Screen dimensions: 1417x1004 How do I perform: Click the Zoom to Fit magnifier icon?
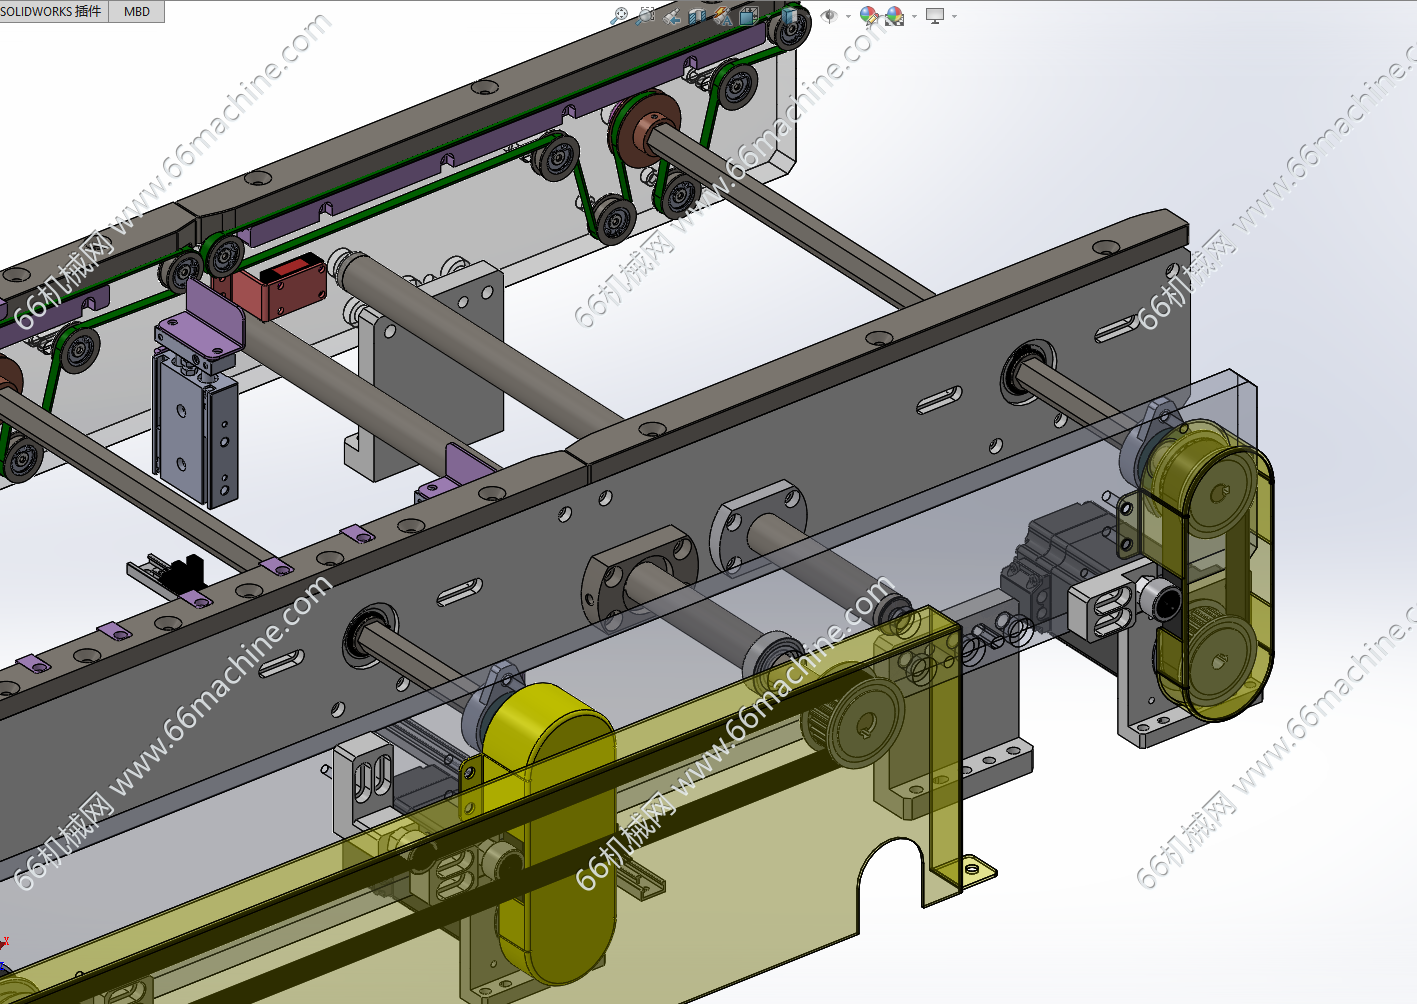(x=620, y=15)
